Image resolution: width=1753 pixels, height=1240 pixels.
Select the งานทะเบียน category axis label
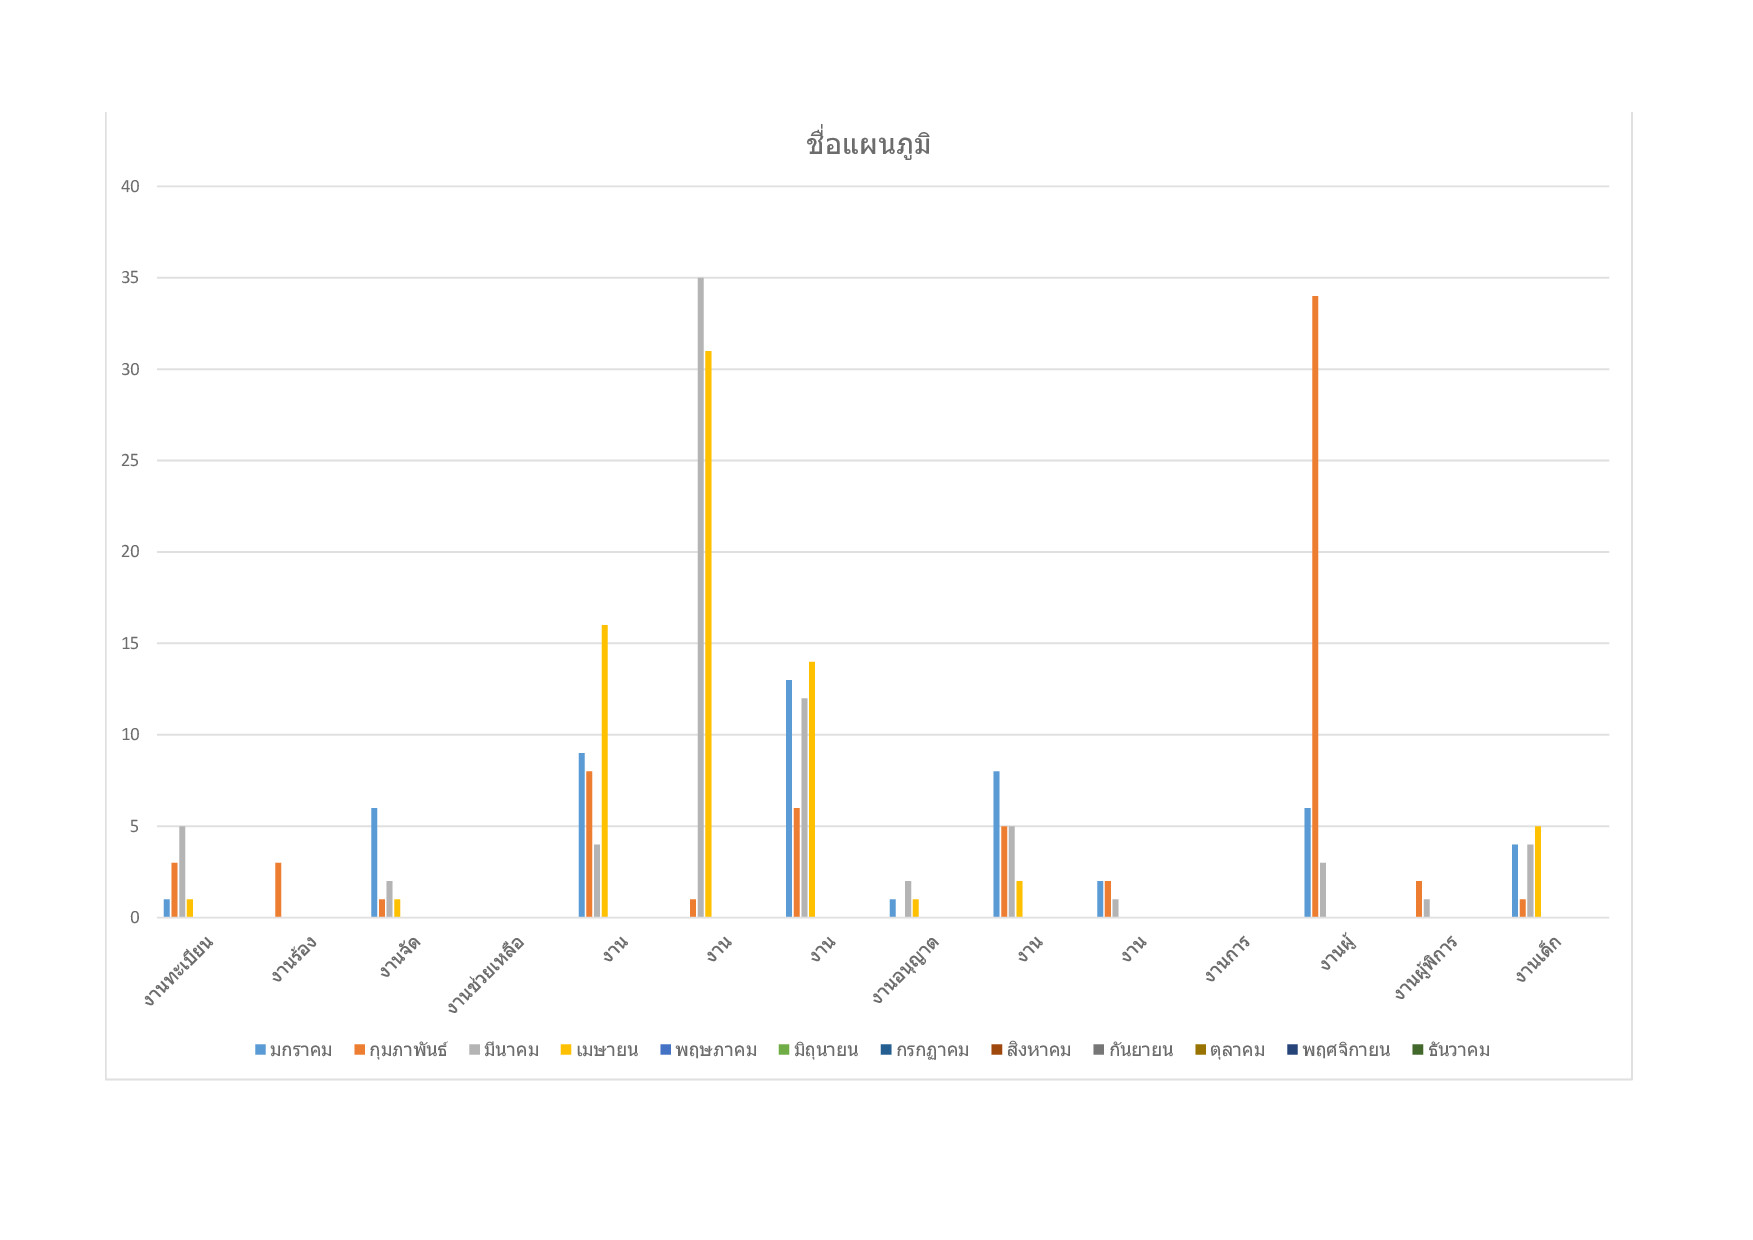(x=178, y=970)
